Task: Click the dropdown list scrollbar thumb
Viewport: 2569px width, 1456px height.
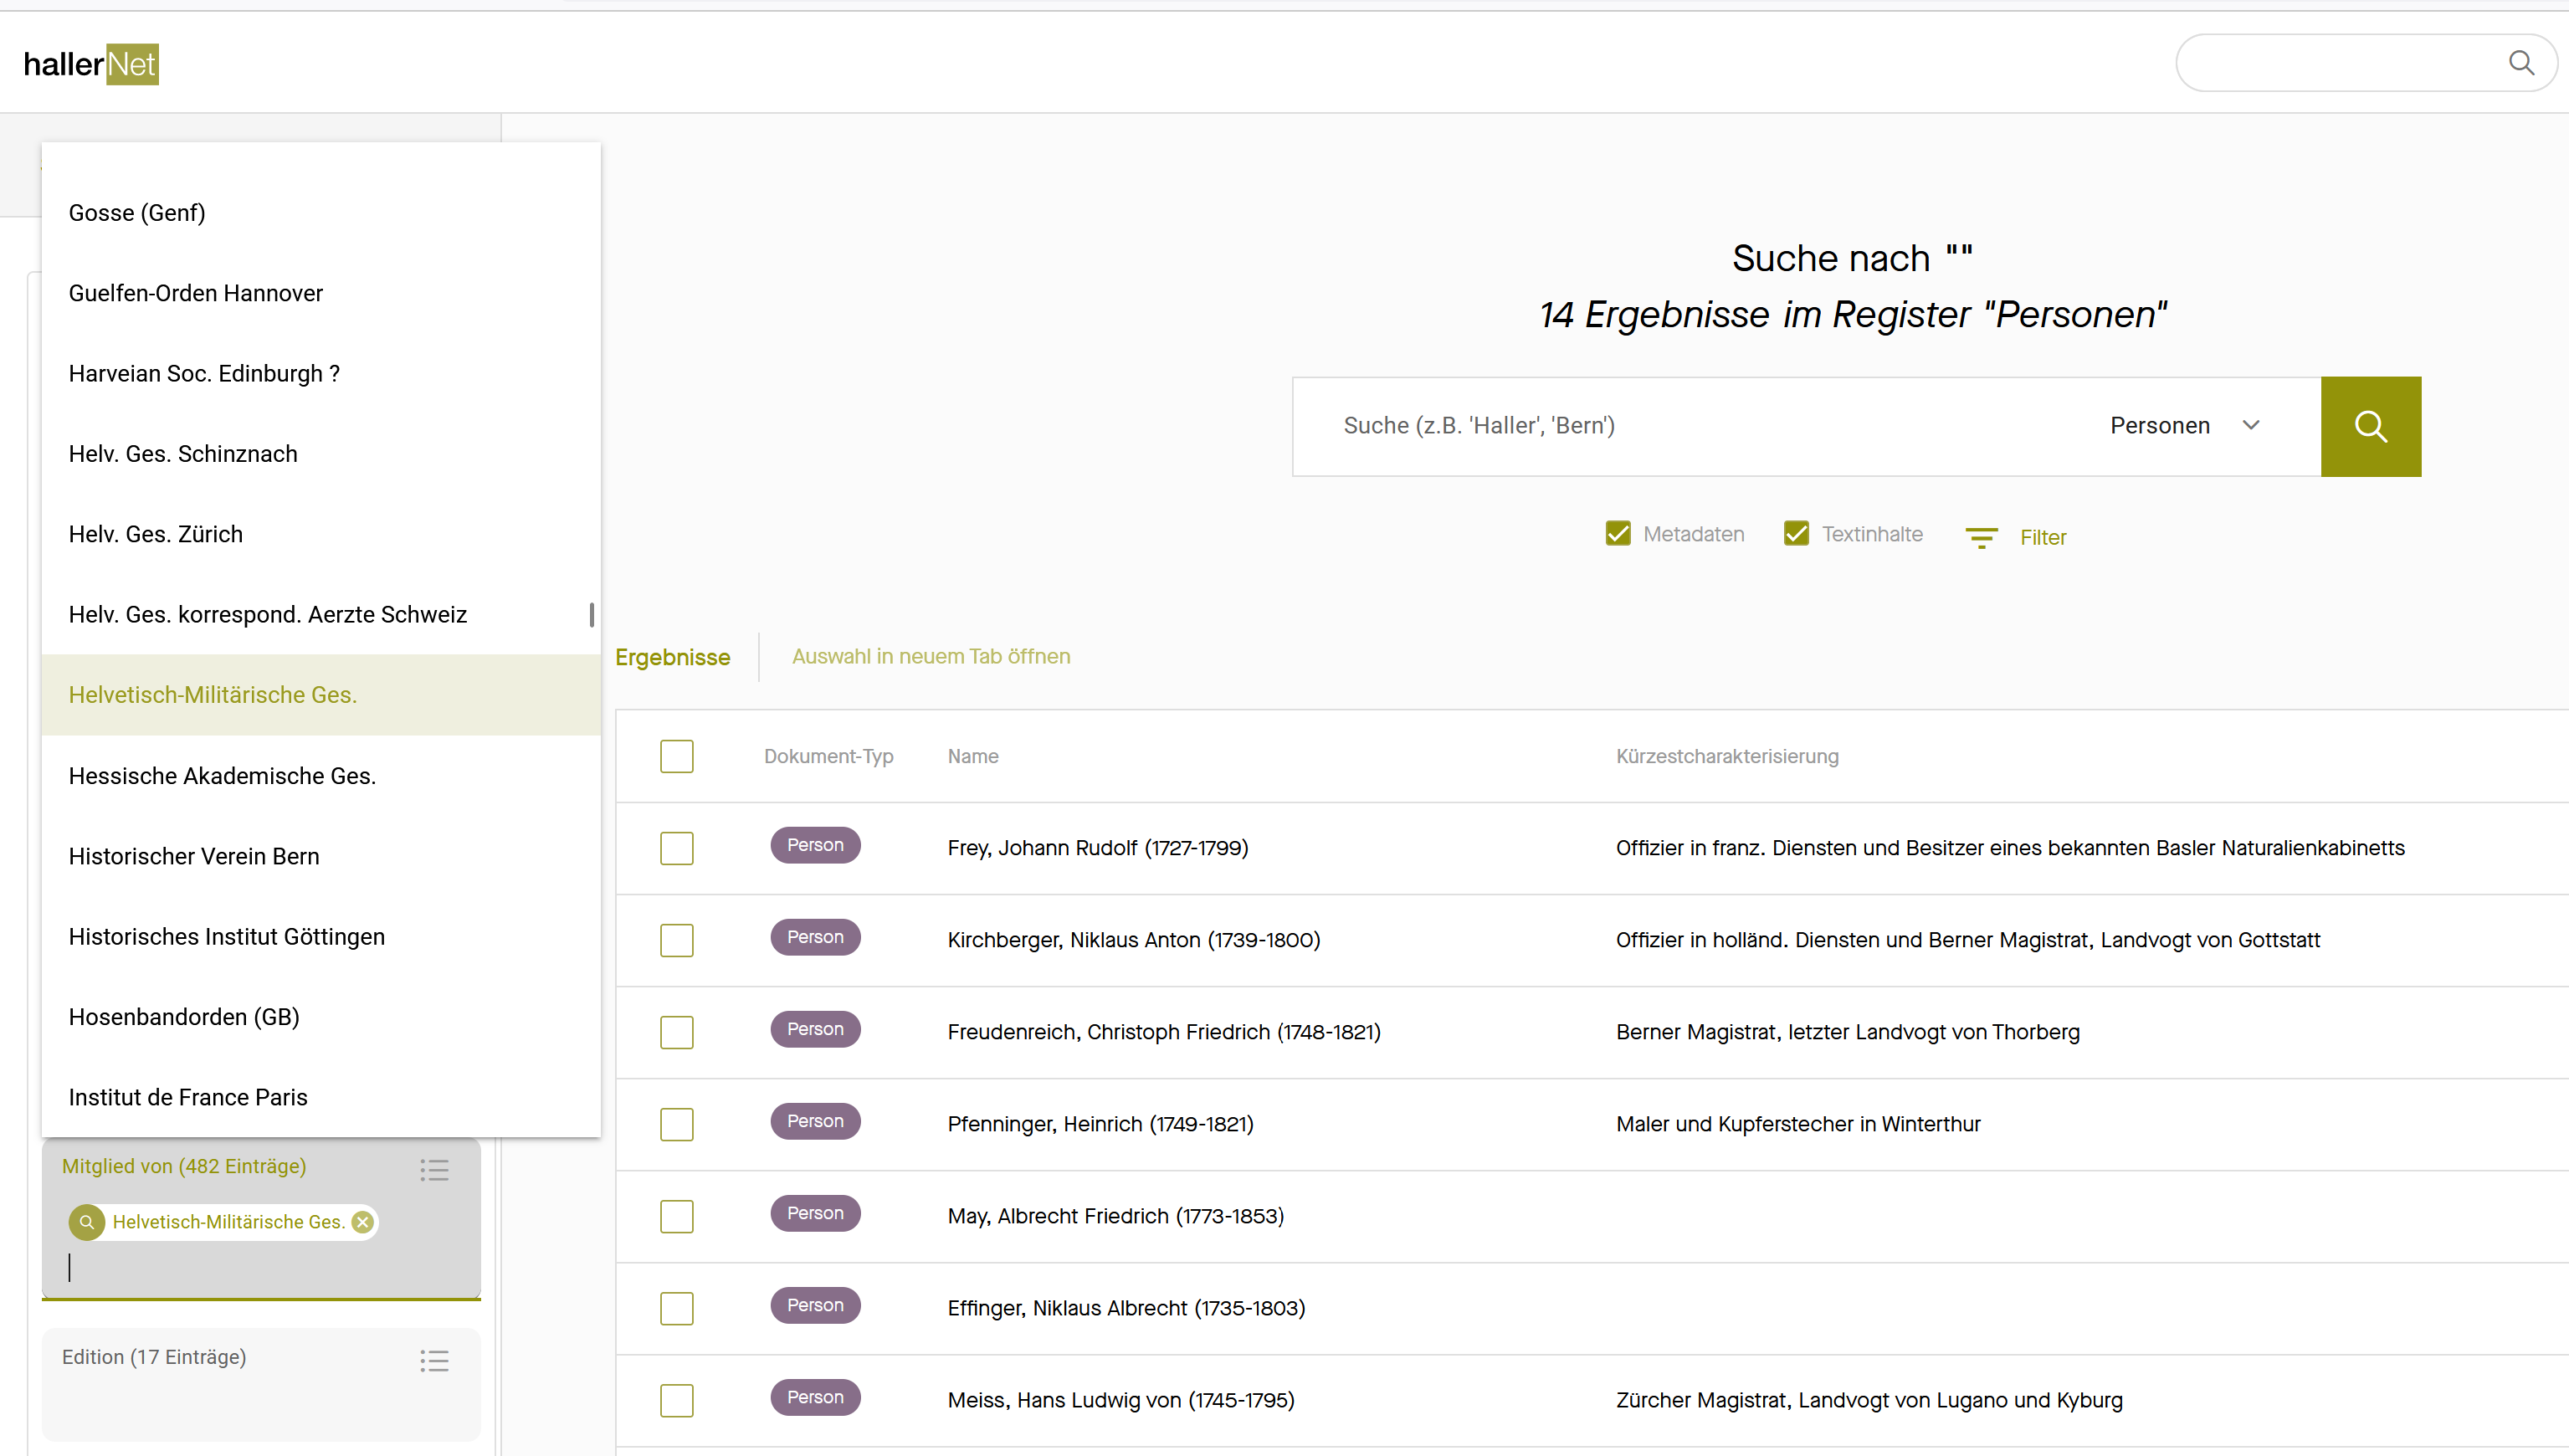Action: 592,615
